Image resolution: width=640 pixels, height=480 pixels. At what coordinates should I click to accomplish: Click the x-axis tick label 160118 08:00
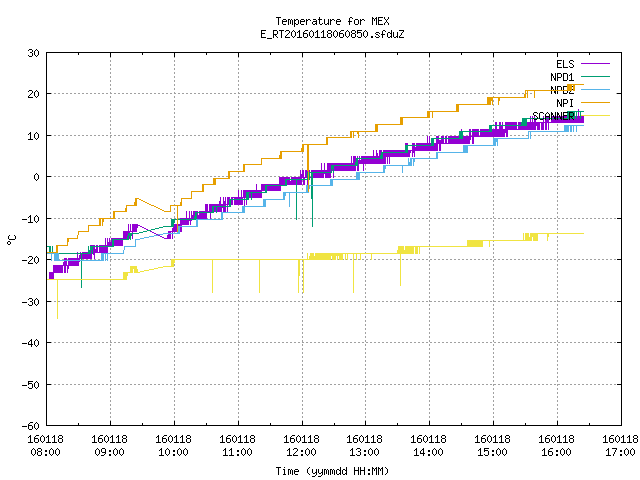pyautogui.click(x=46, y=446)
